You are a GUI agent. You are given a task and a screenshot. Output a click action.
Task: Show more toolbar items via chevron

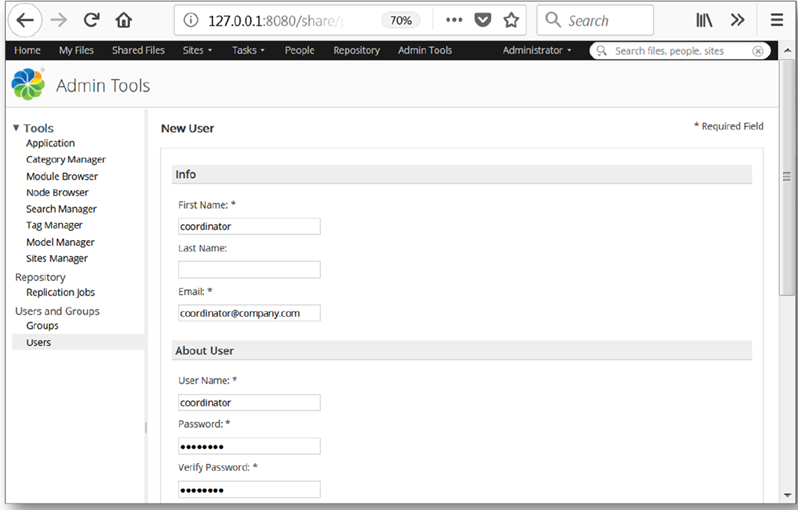coord(738,20)
